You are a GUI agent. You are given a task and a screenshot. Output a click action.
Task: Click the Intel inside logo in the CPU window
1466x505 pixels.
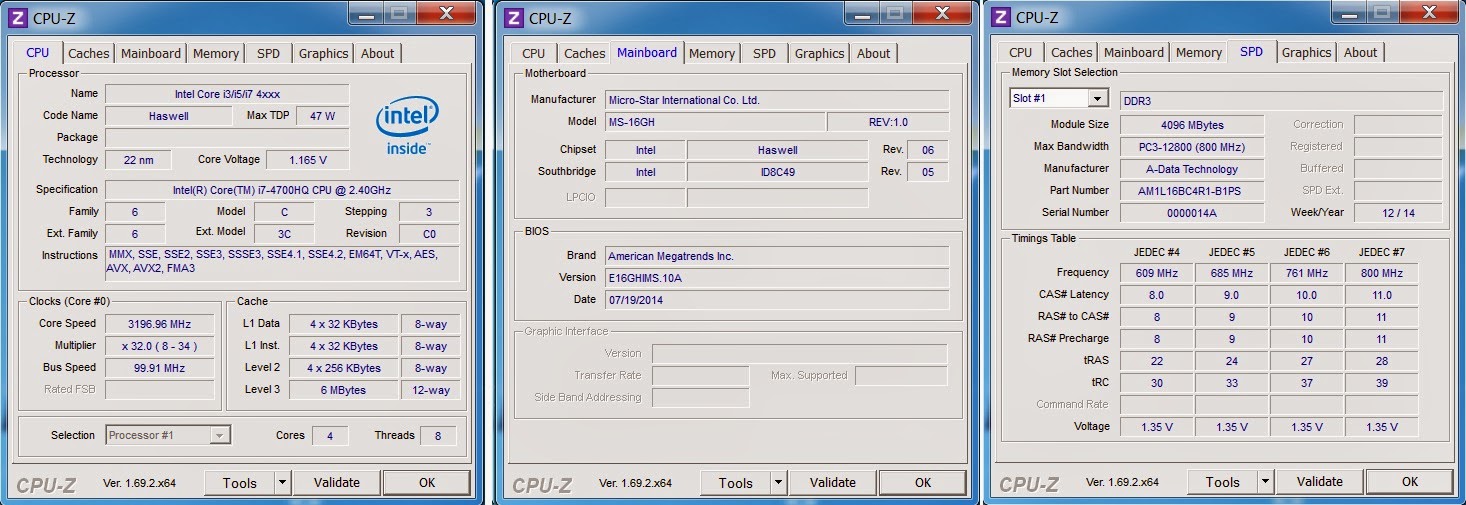click(x=407, y=127)
